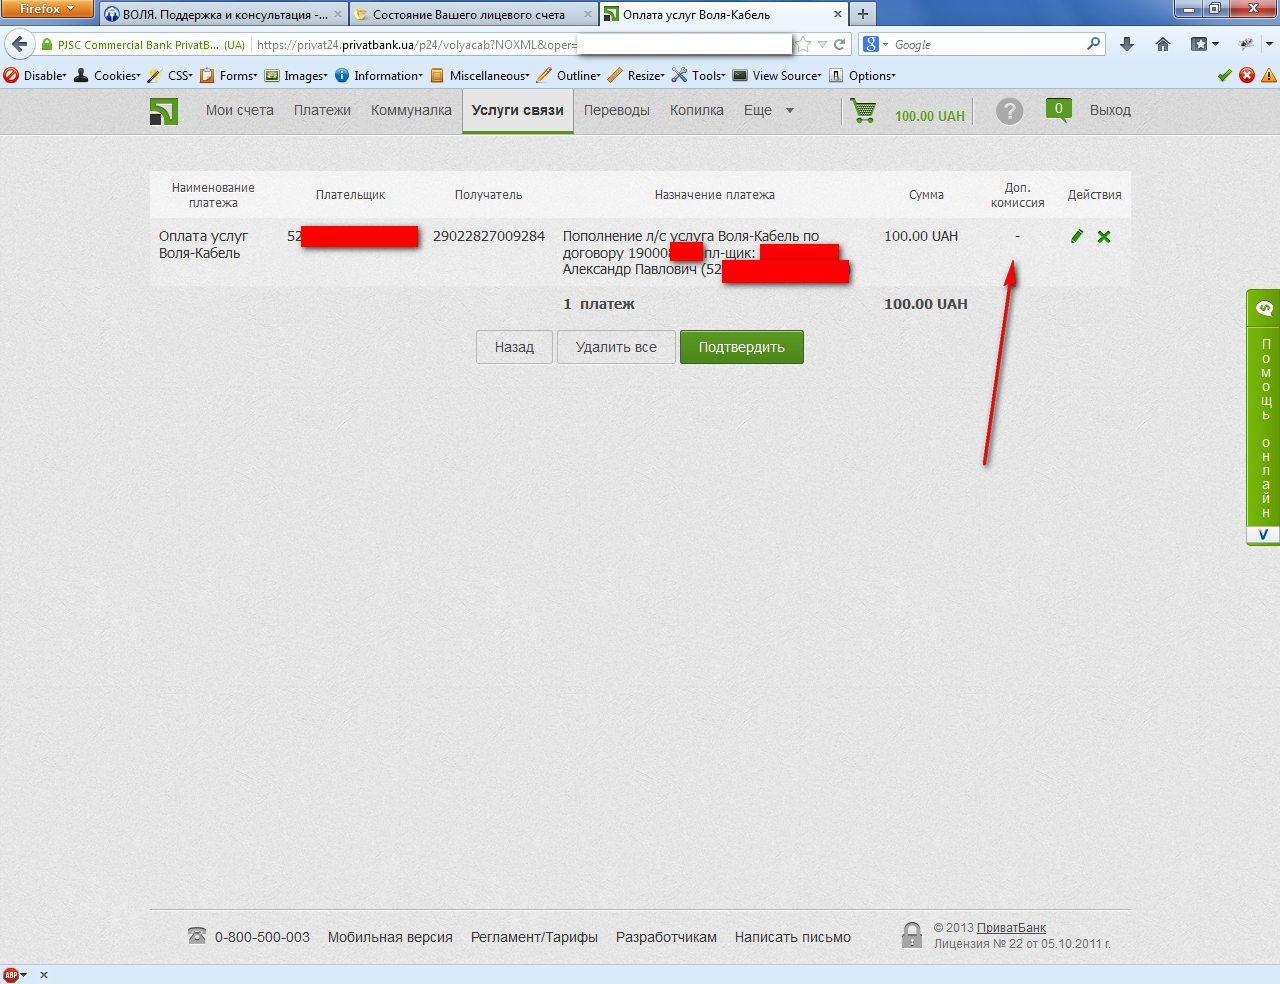Collapse the online help panel chevron
This screenshot has width=1280, height=984.
click(1264, 535)
